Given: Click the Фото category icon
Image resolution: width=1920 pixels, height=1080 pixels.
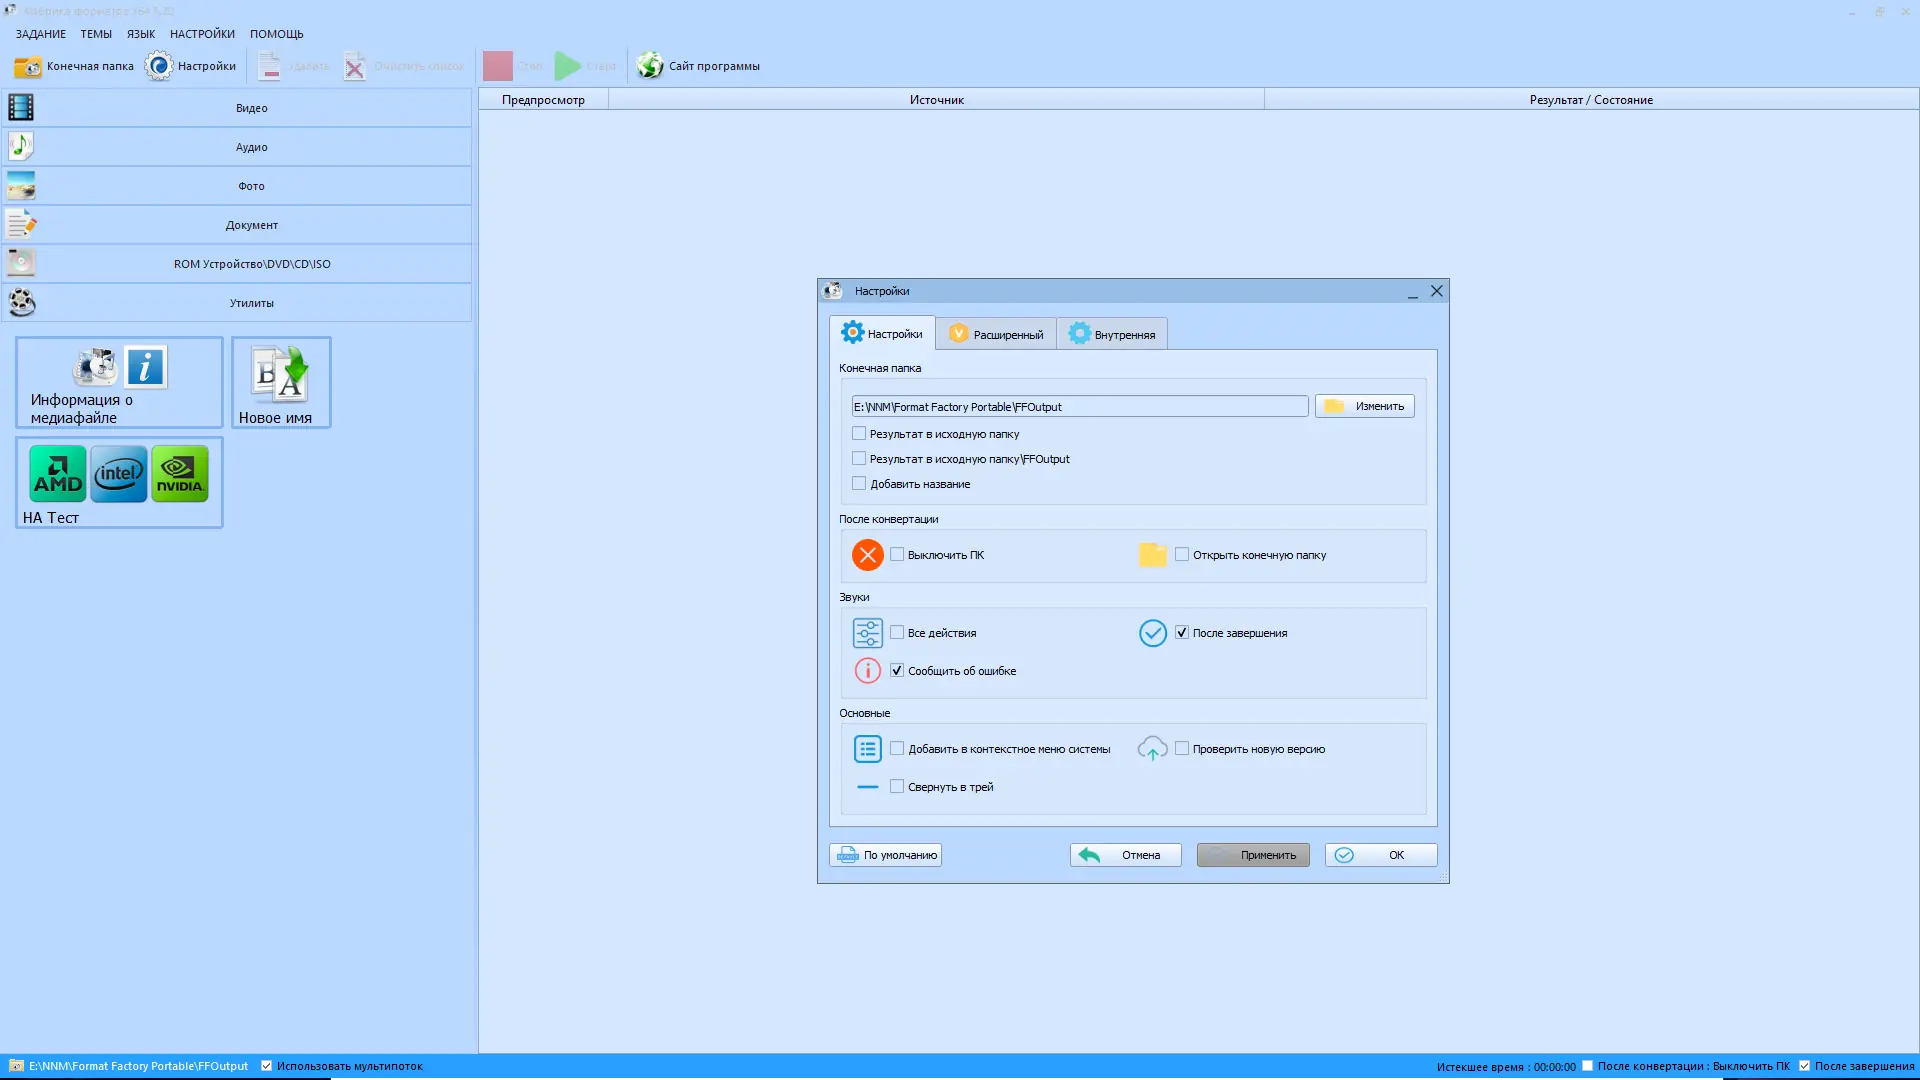Looking at the screenshot, I should (x=21, y=186).
